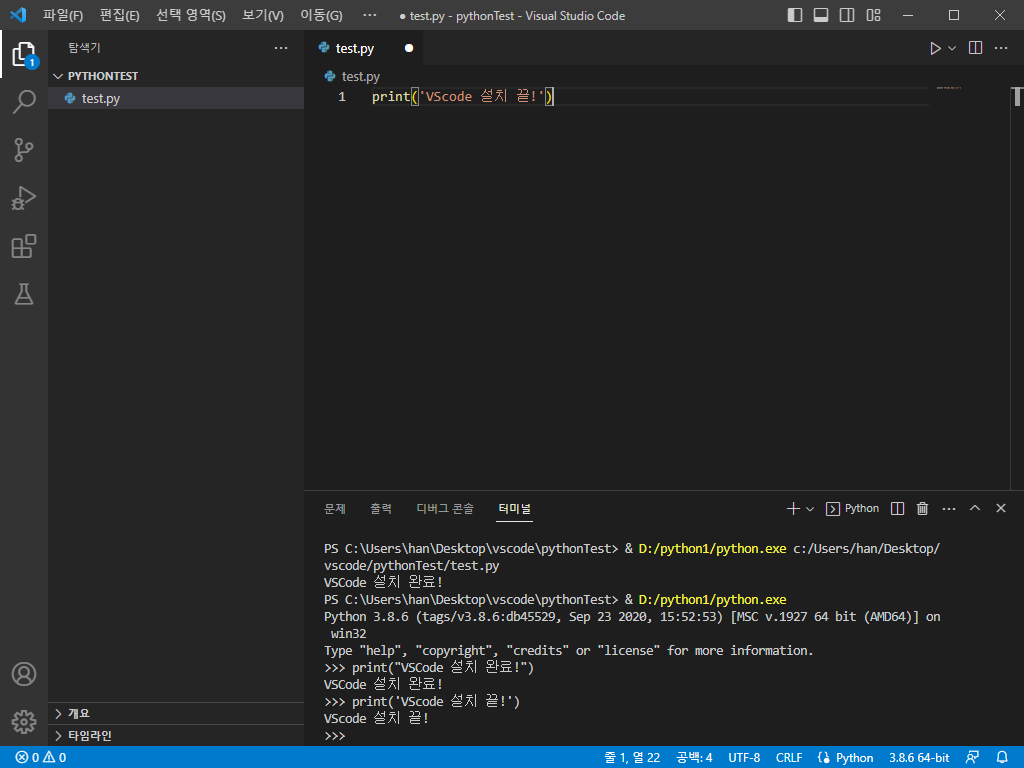Switch to the 문제 panel tab
This screenshot has width=1024, height=768.
(x=335, y=508)
